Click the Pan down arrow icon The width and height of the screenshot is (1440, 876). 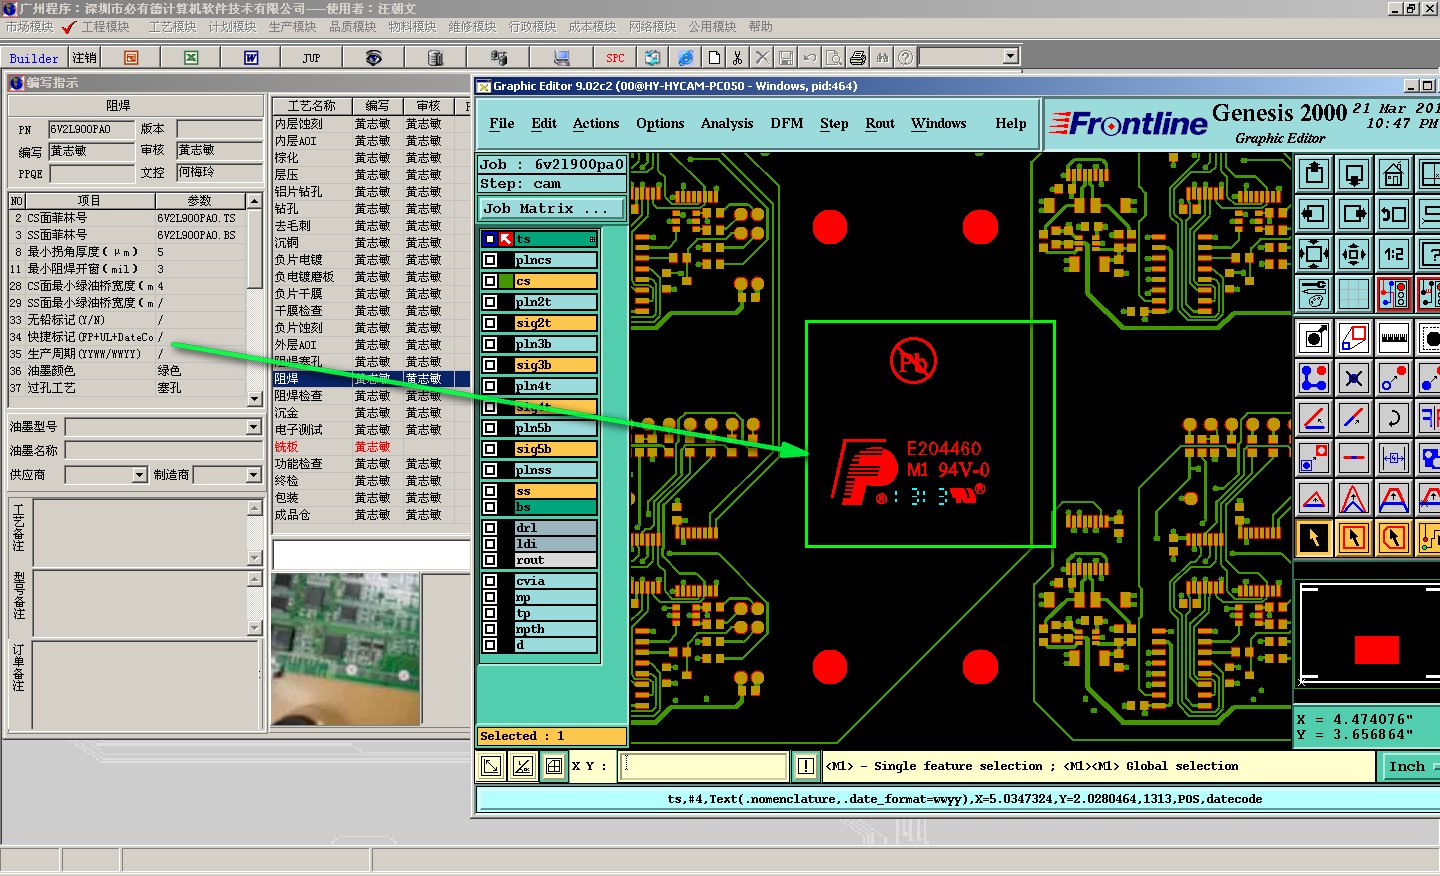(x=1354, y=174)
